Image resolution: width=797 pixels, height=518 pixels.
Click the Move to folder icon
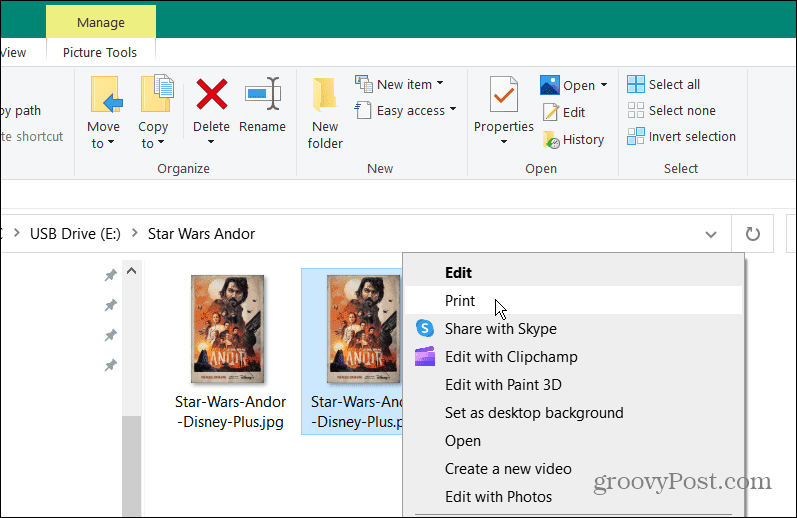pyautogui.click(x=106, y=94)
